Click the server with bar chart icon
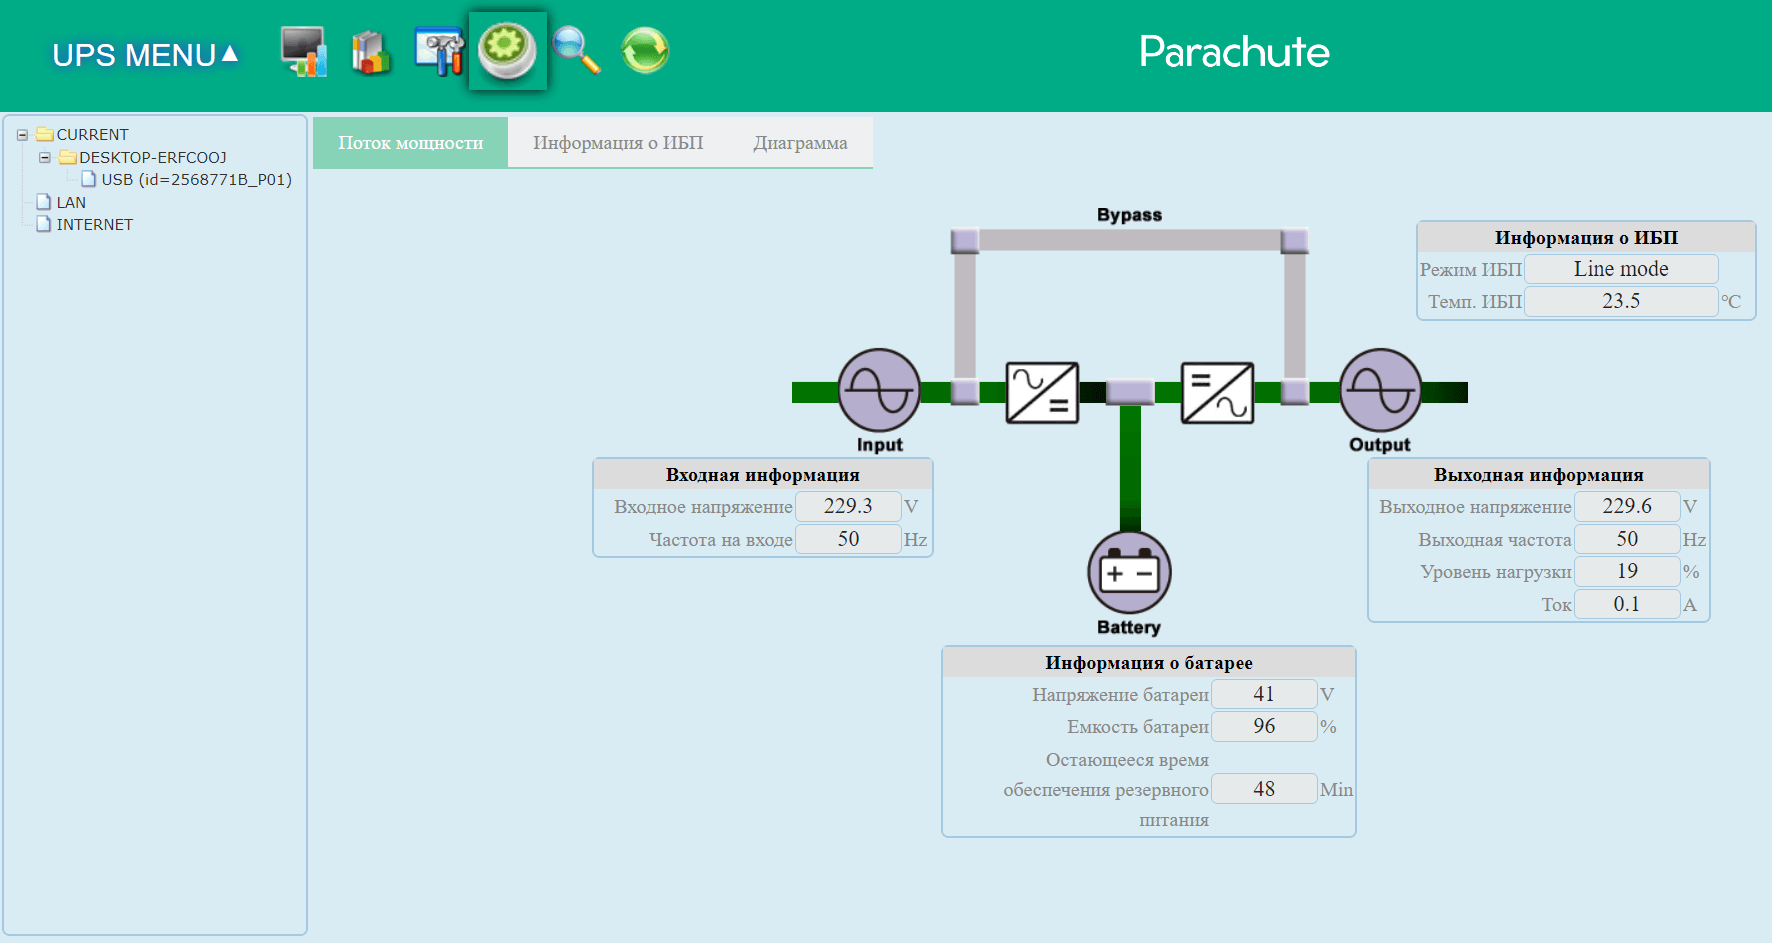Screen dimensions: 1772x943 click(x=371, y=52)
